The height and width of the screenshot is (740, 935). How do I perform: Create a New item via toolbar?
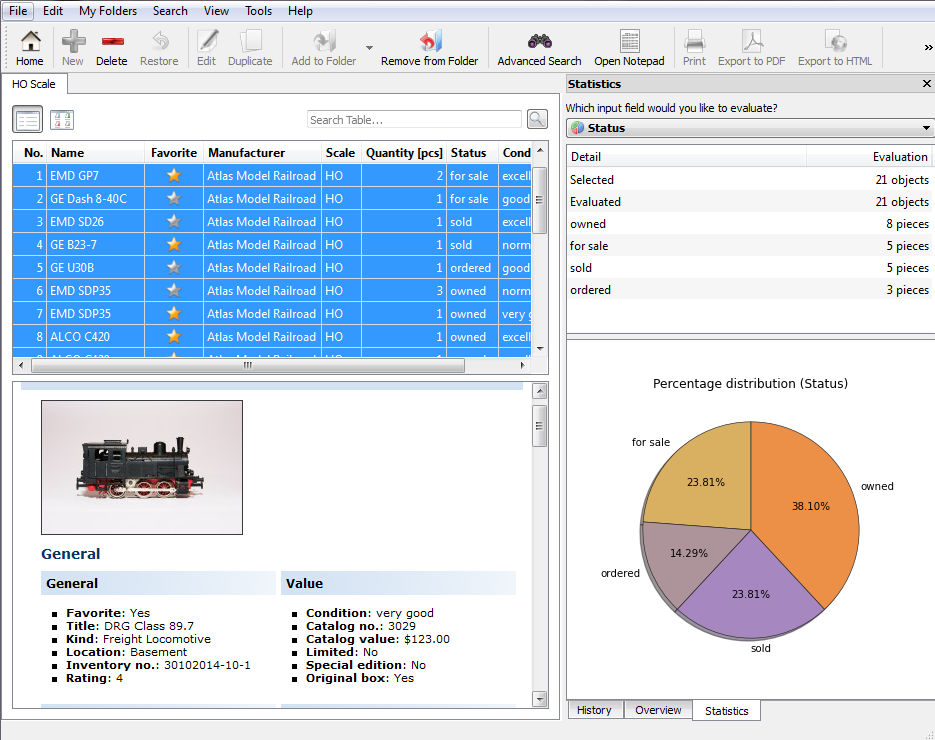coord(73,42)
